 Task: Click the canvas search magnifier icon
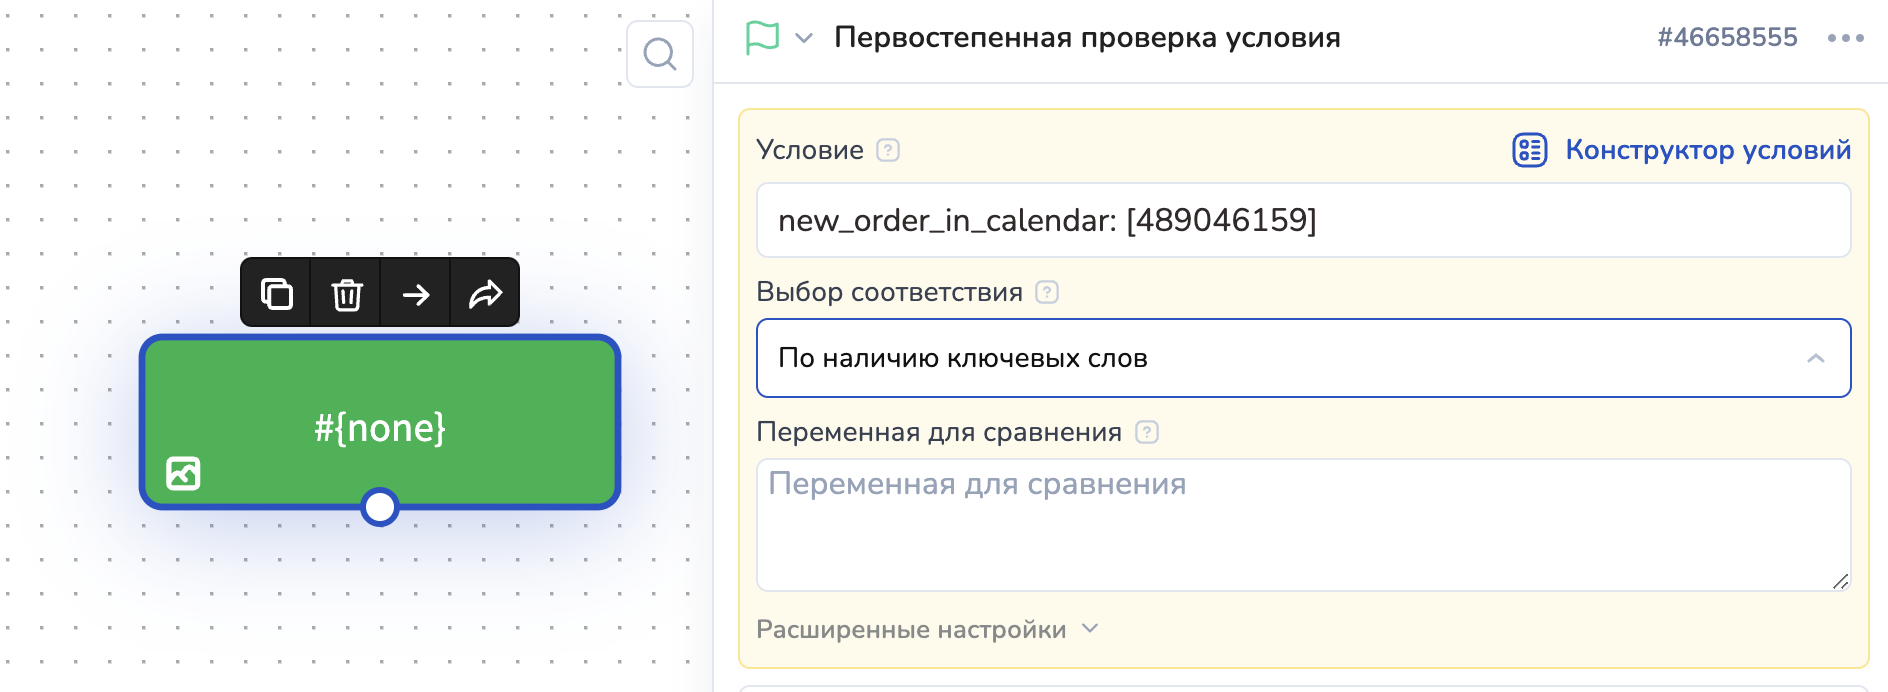click(x=660, y=54)
